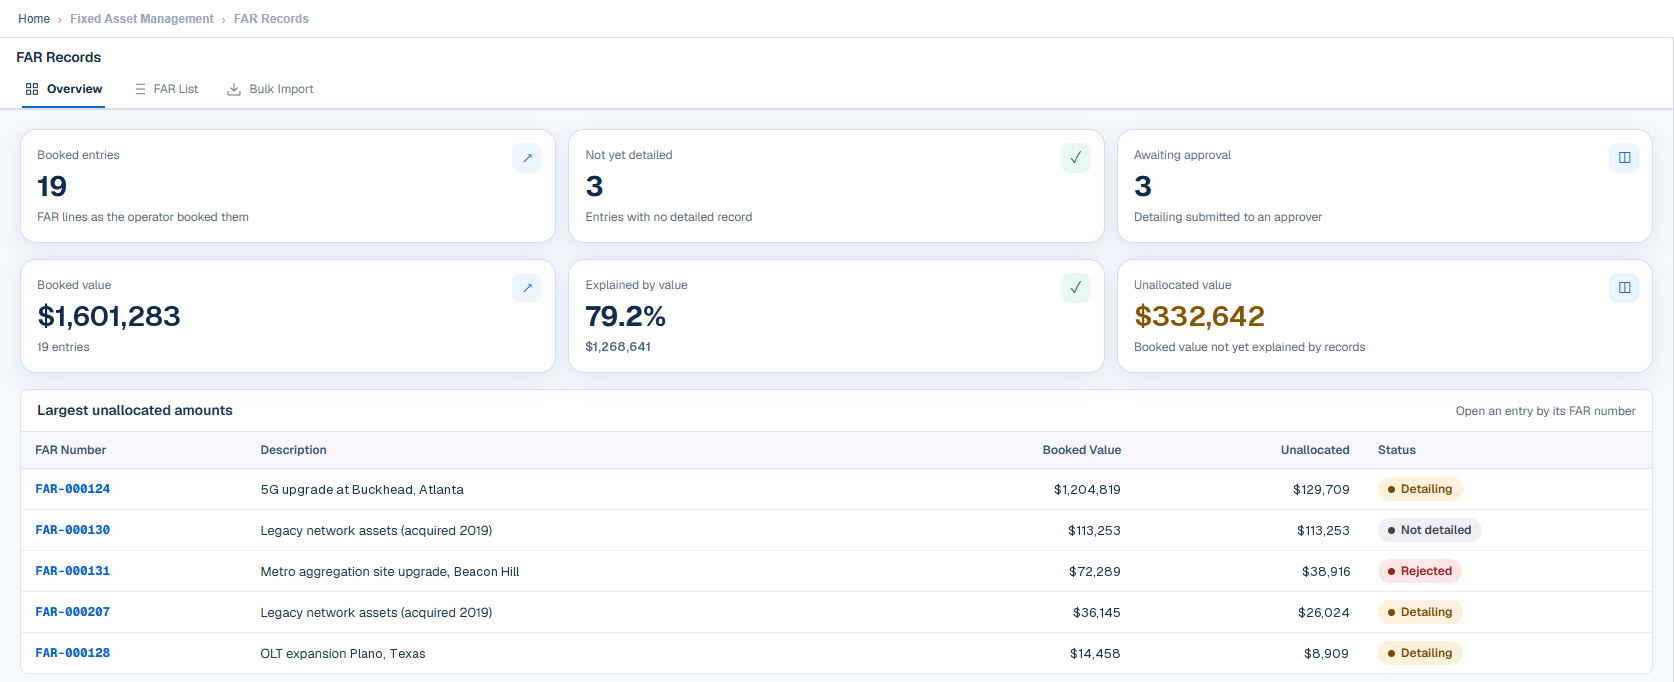Click 'OLT expansion Plano, Texas' description
Screen dimensions: 1674x682
(x=343, y=654)
